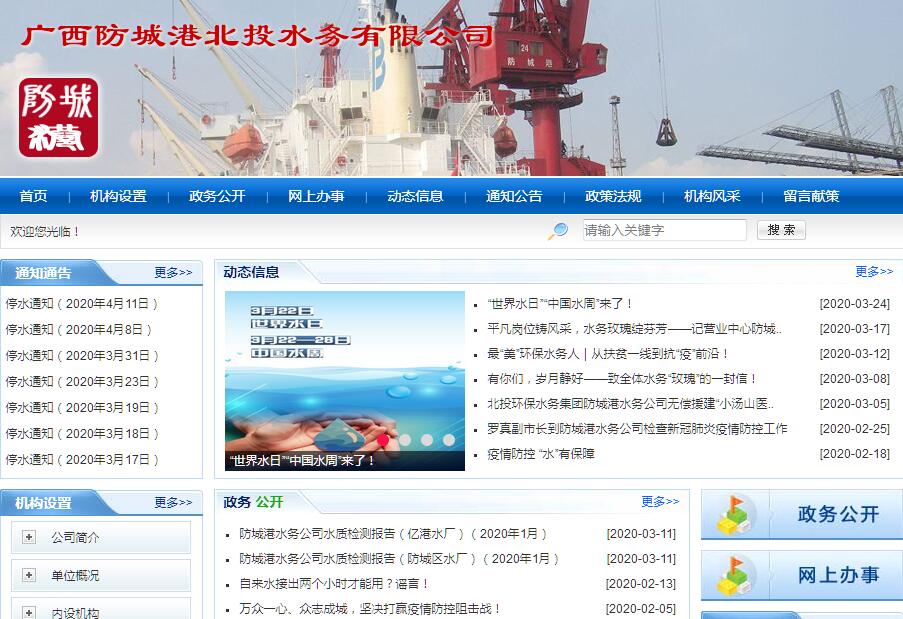Image resolution: width=903 pixels, height=619 pixels.
Task: Open 停水通知（2020年4月11日）
Action: (82, 303)
